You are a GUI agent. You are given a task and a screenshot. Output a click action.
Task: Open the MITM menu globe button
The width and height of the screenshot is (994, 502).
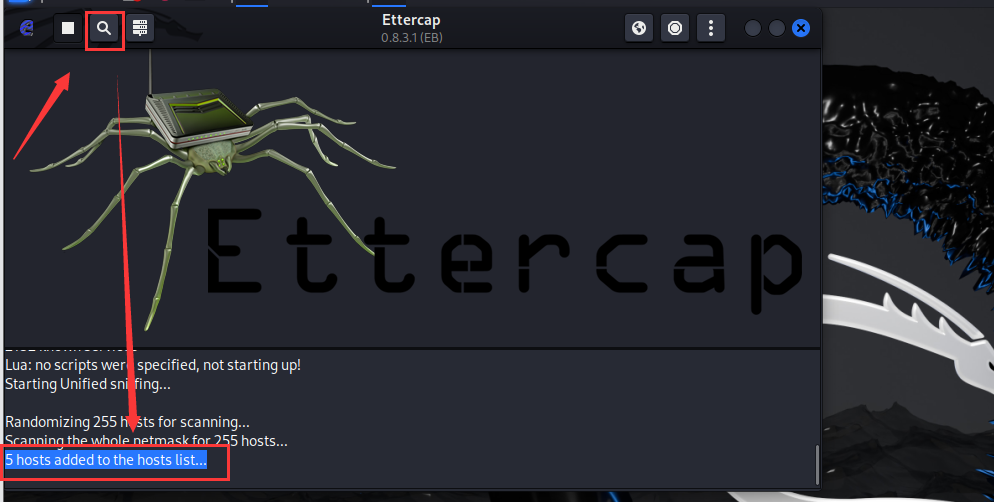pyautogui.click(x=639, y=28)
